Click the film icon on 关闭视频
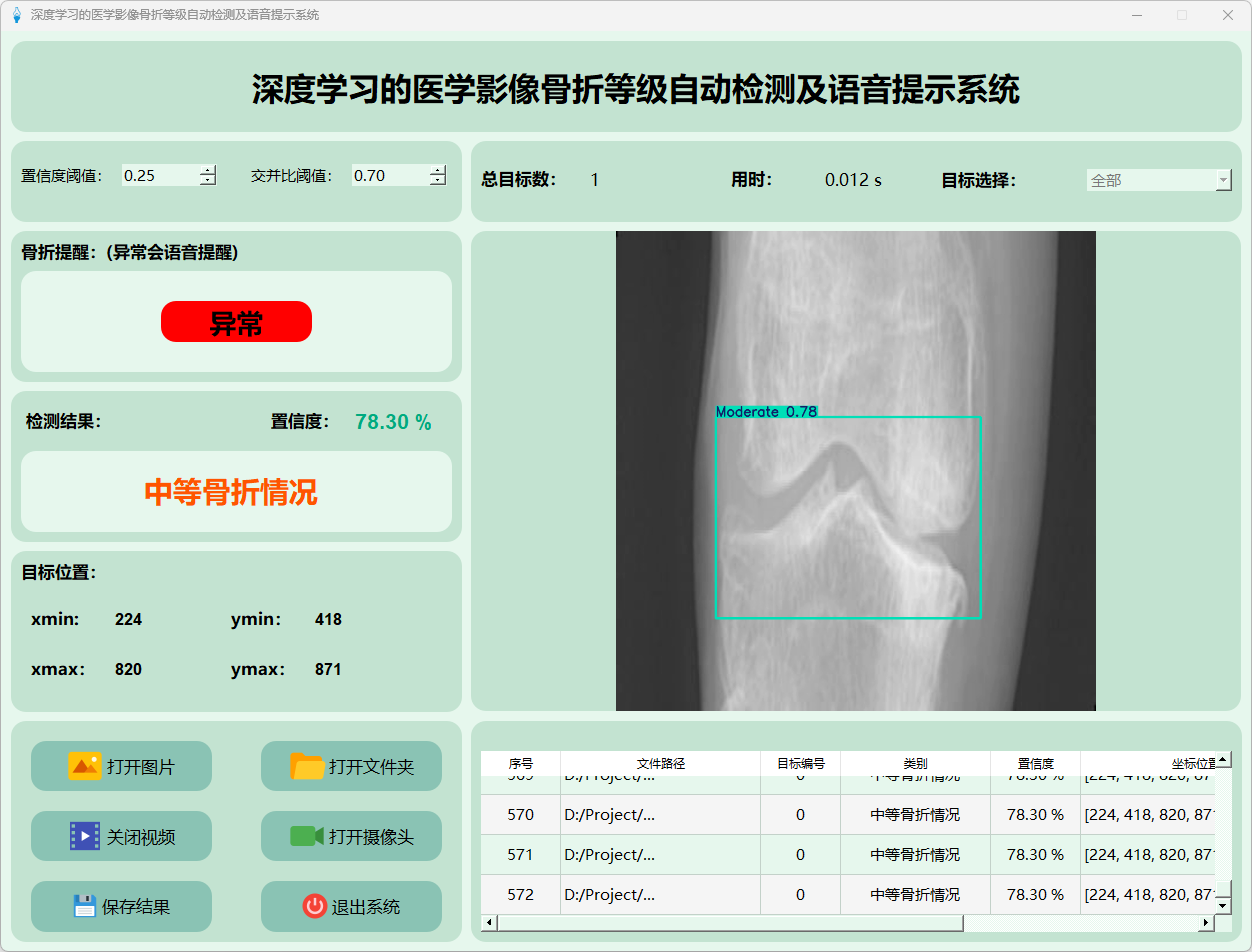The width and height of the screenshot is (1252, 952). pyautogui.click(x=85, y=836)
